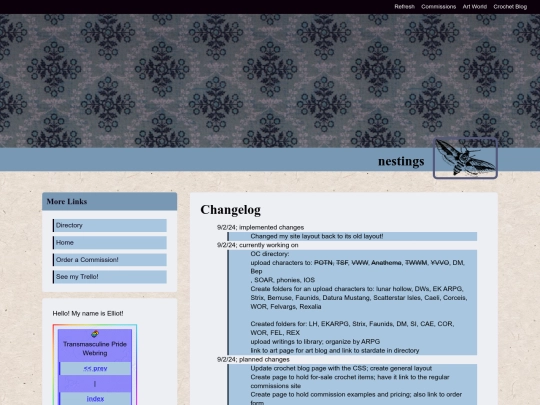Click 'upload writings to library' line
The height and width of the screenshot is (405, 540).
[315, 342]
